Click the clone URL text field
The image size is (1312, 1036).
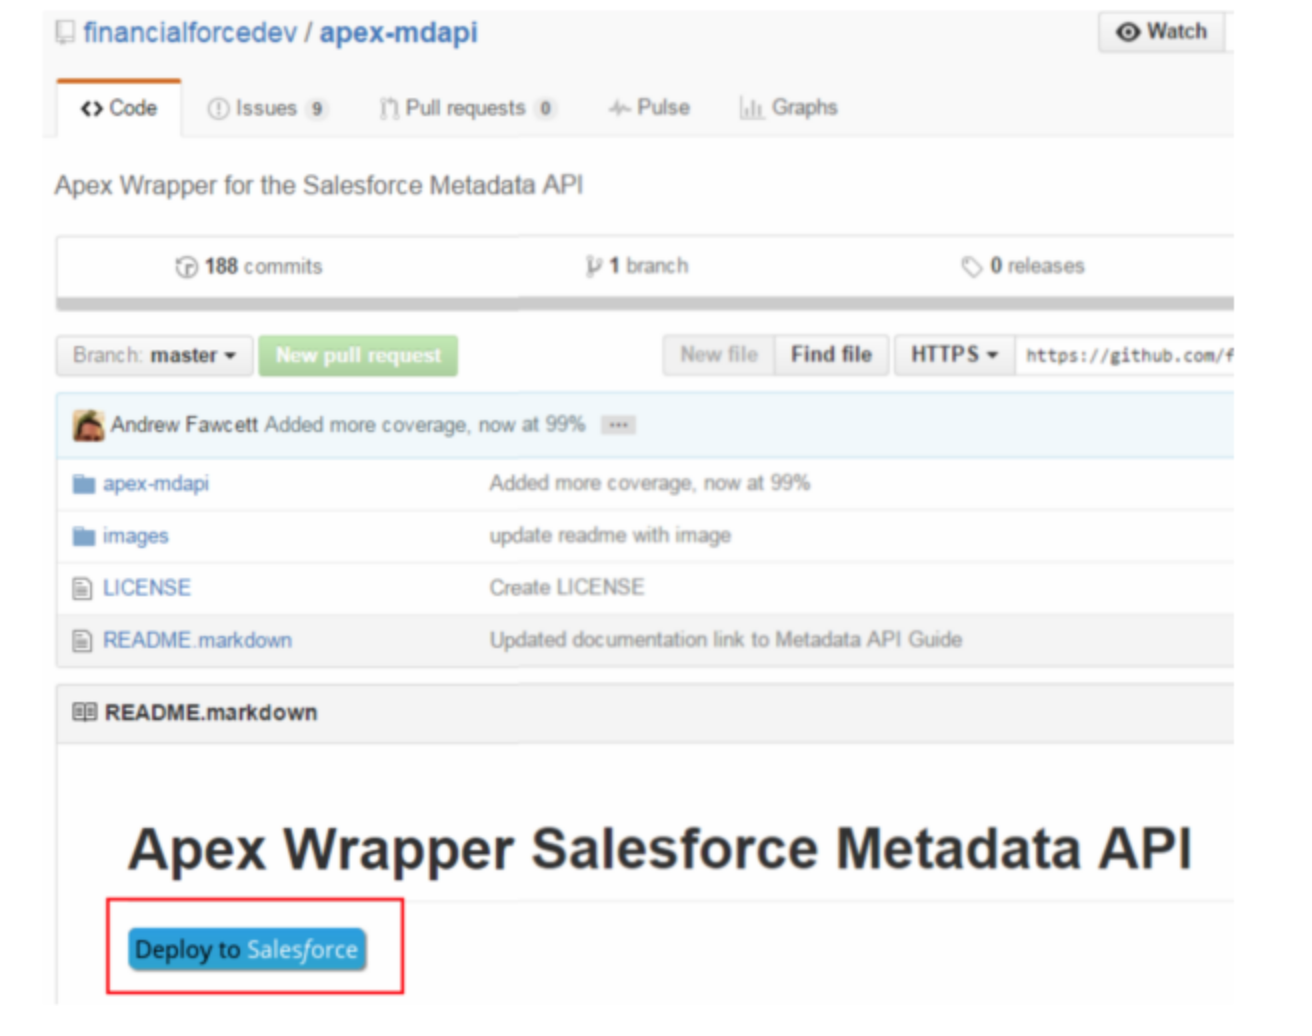1125,356
